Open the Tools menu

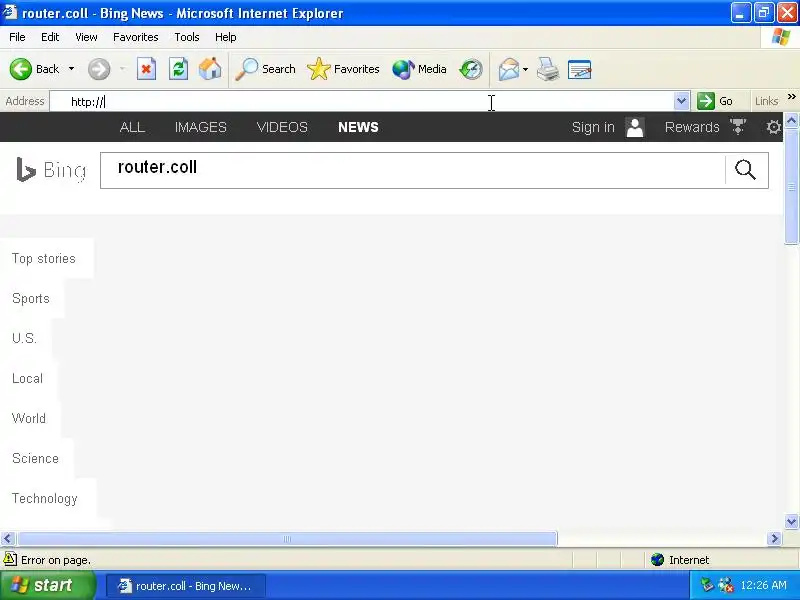tap(187, 37)
